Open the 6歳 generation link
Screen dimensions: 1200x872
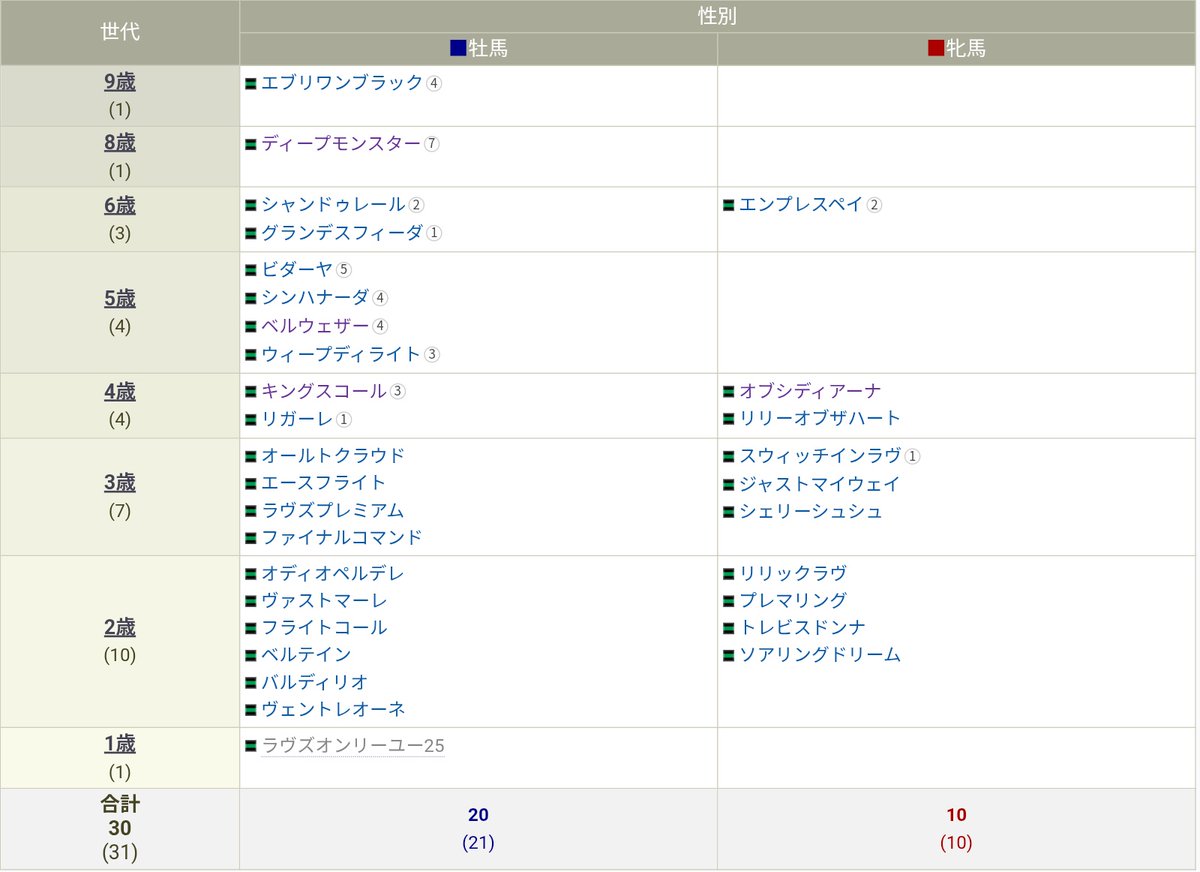click(120, 206)
